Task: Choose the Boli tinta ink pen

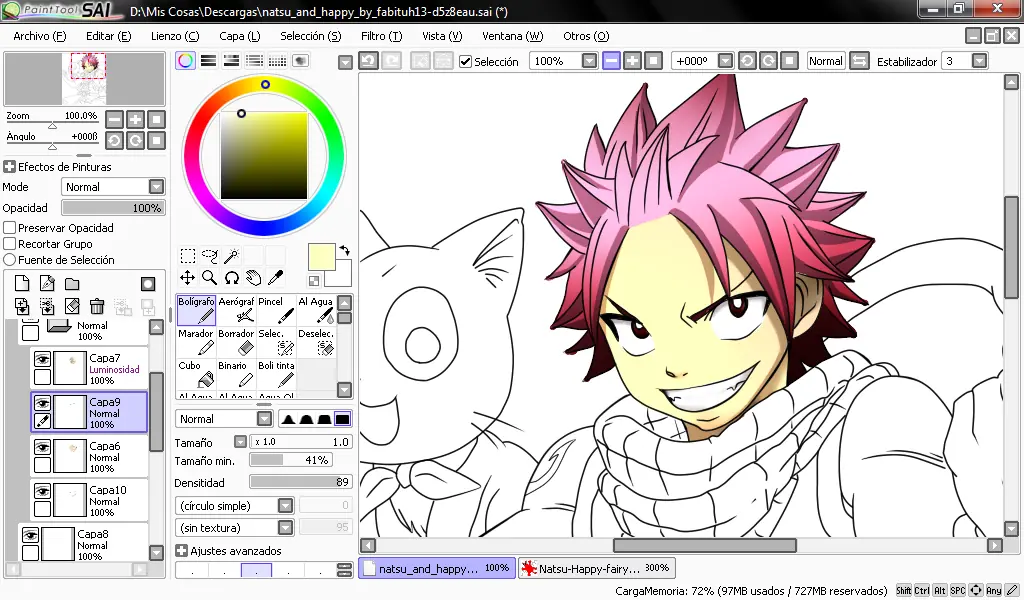Action: point(276,373)
